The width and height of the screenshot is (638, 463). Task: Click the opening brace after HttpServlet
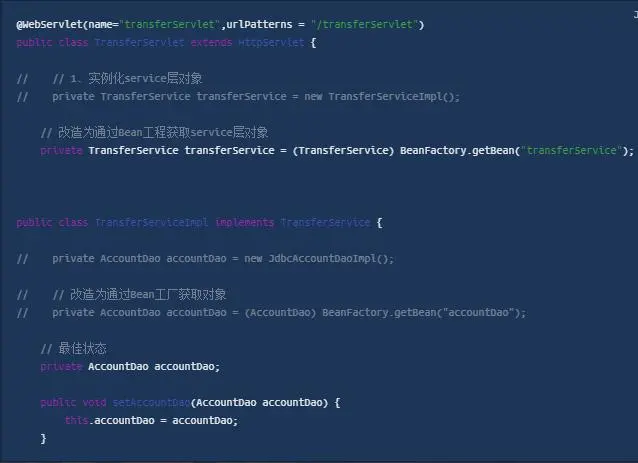click(x=313, y=42)
